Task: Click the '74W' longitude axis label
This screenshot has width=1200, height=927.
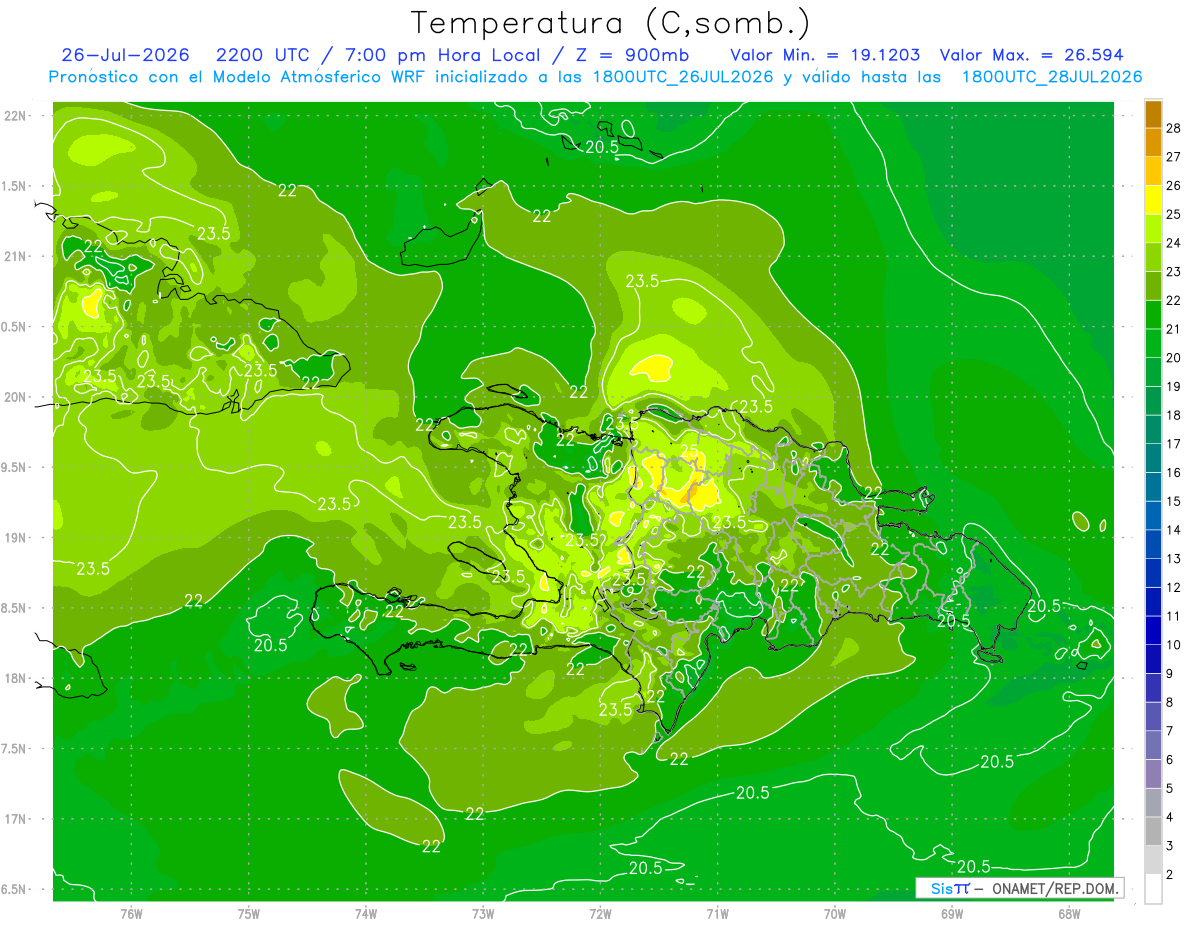Action: coord(366,914)
